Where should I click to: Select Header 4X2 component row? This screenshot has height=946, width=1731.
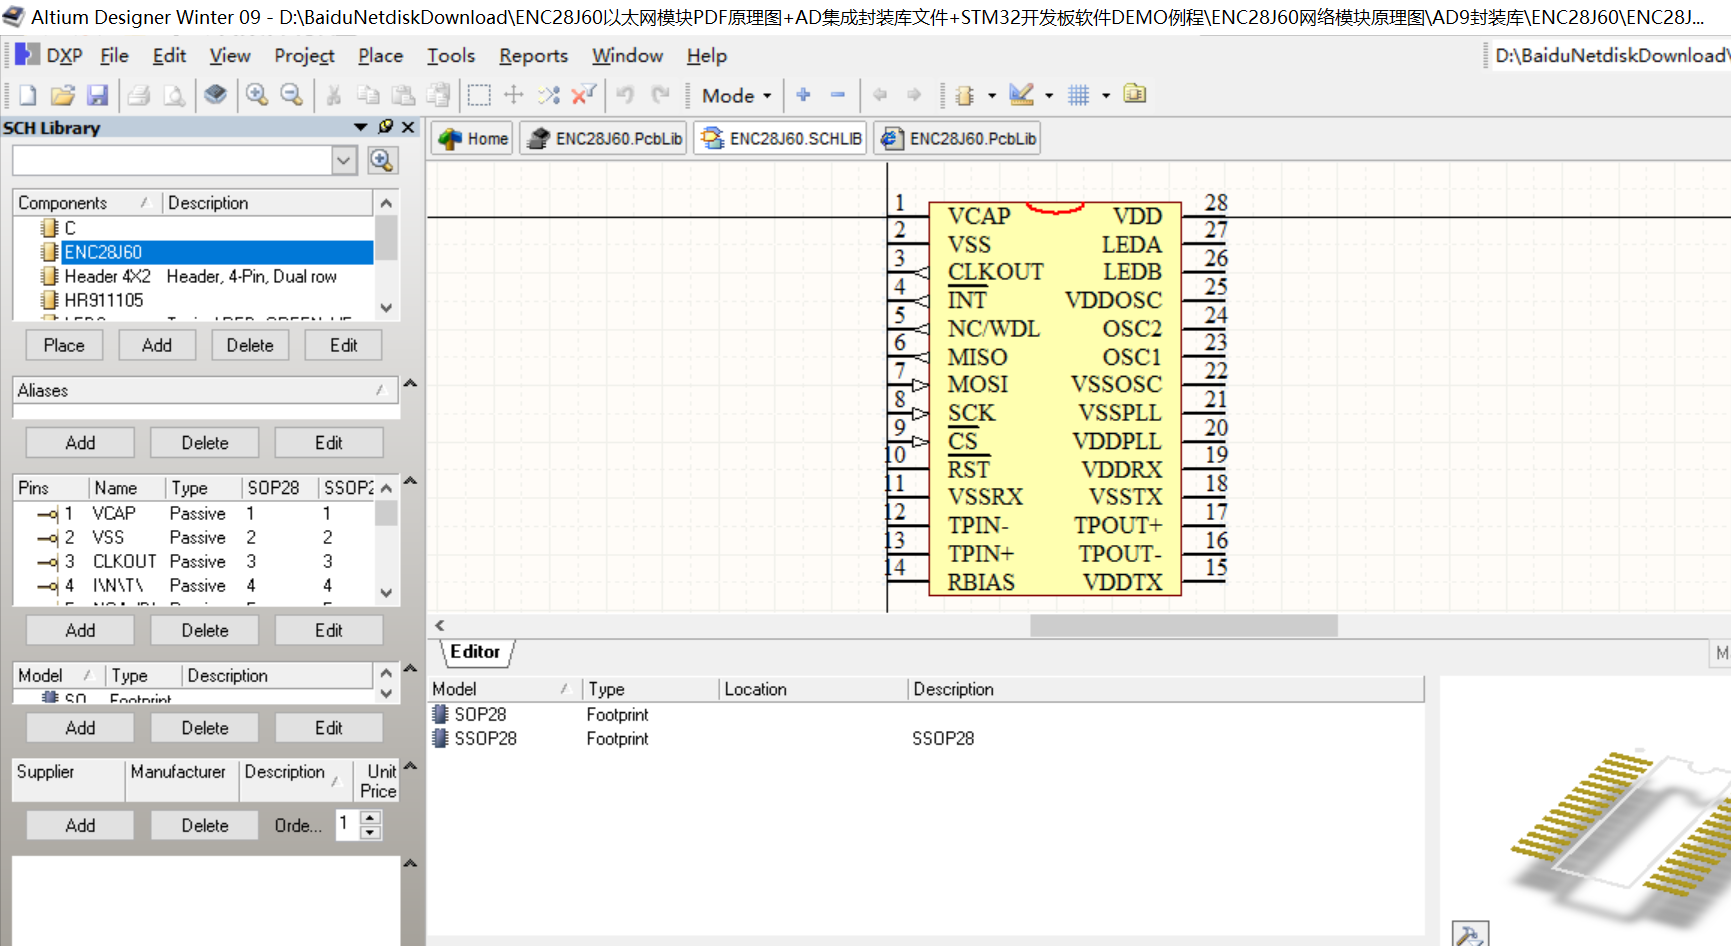pos(195,276)
